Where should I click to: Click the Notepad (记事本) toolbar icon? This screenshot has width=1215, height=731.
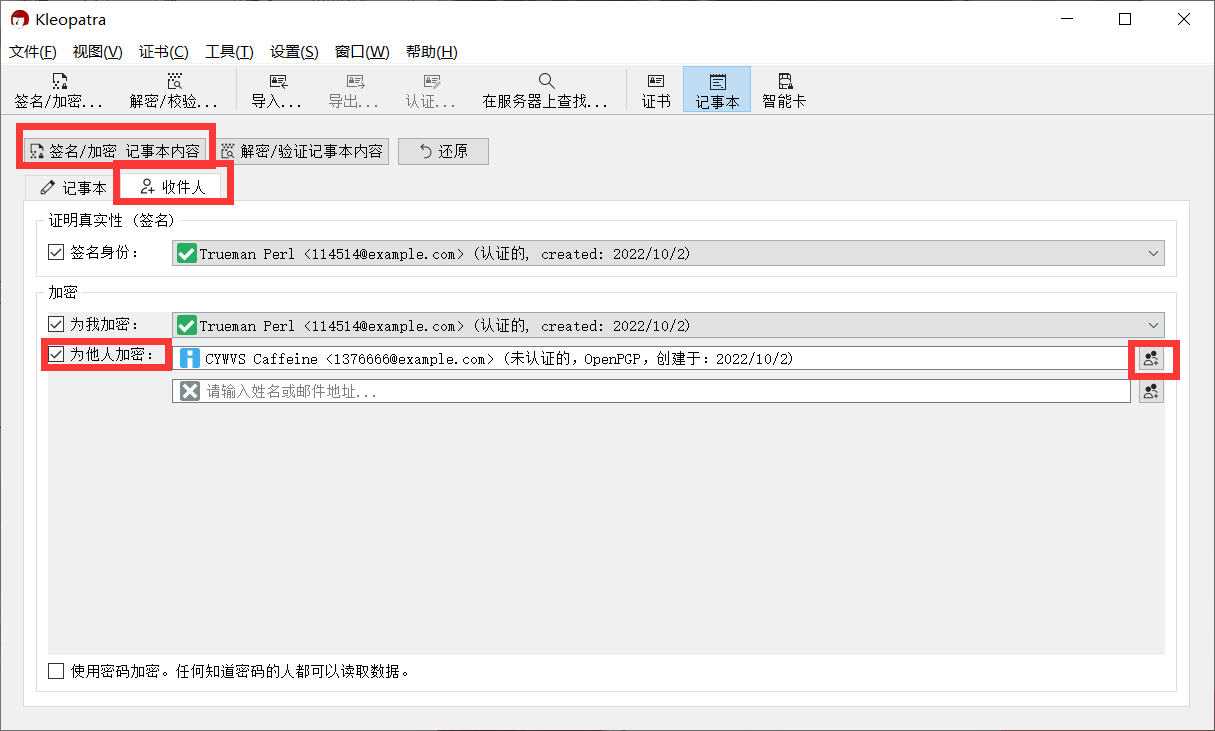point(716,89)
